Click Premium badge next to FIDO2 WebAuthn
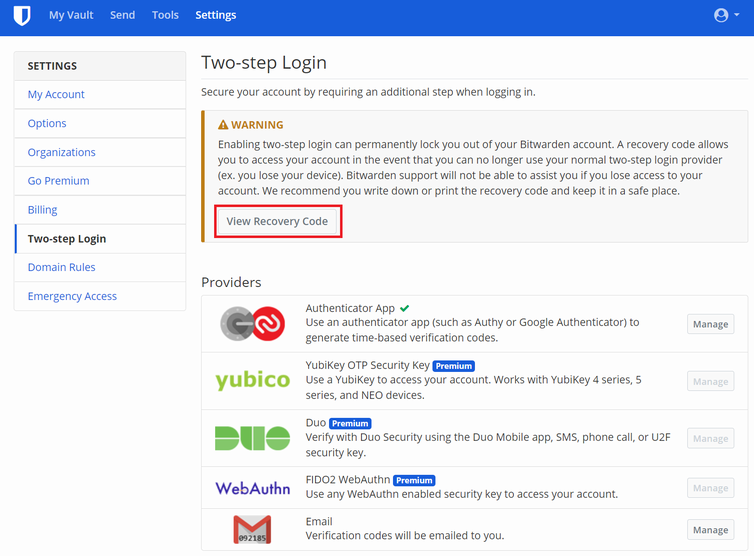754x556 pixels. [414, 480]
